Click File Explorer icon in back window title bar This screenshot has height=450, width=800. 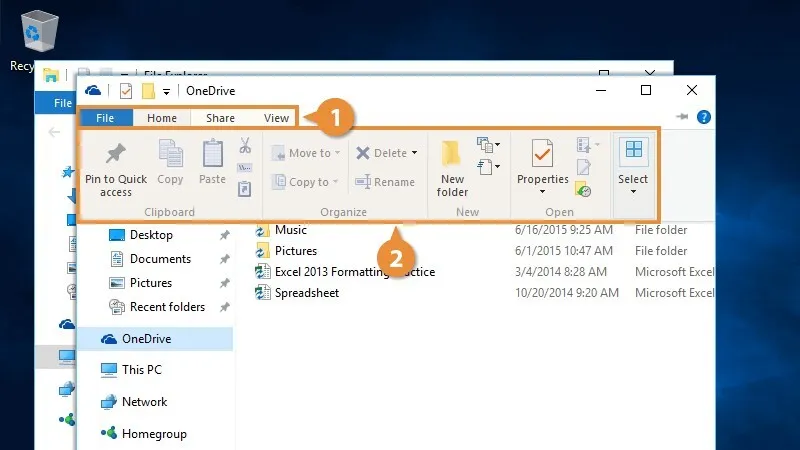click(51, 76)
